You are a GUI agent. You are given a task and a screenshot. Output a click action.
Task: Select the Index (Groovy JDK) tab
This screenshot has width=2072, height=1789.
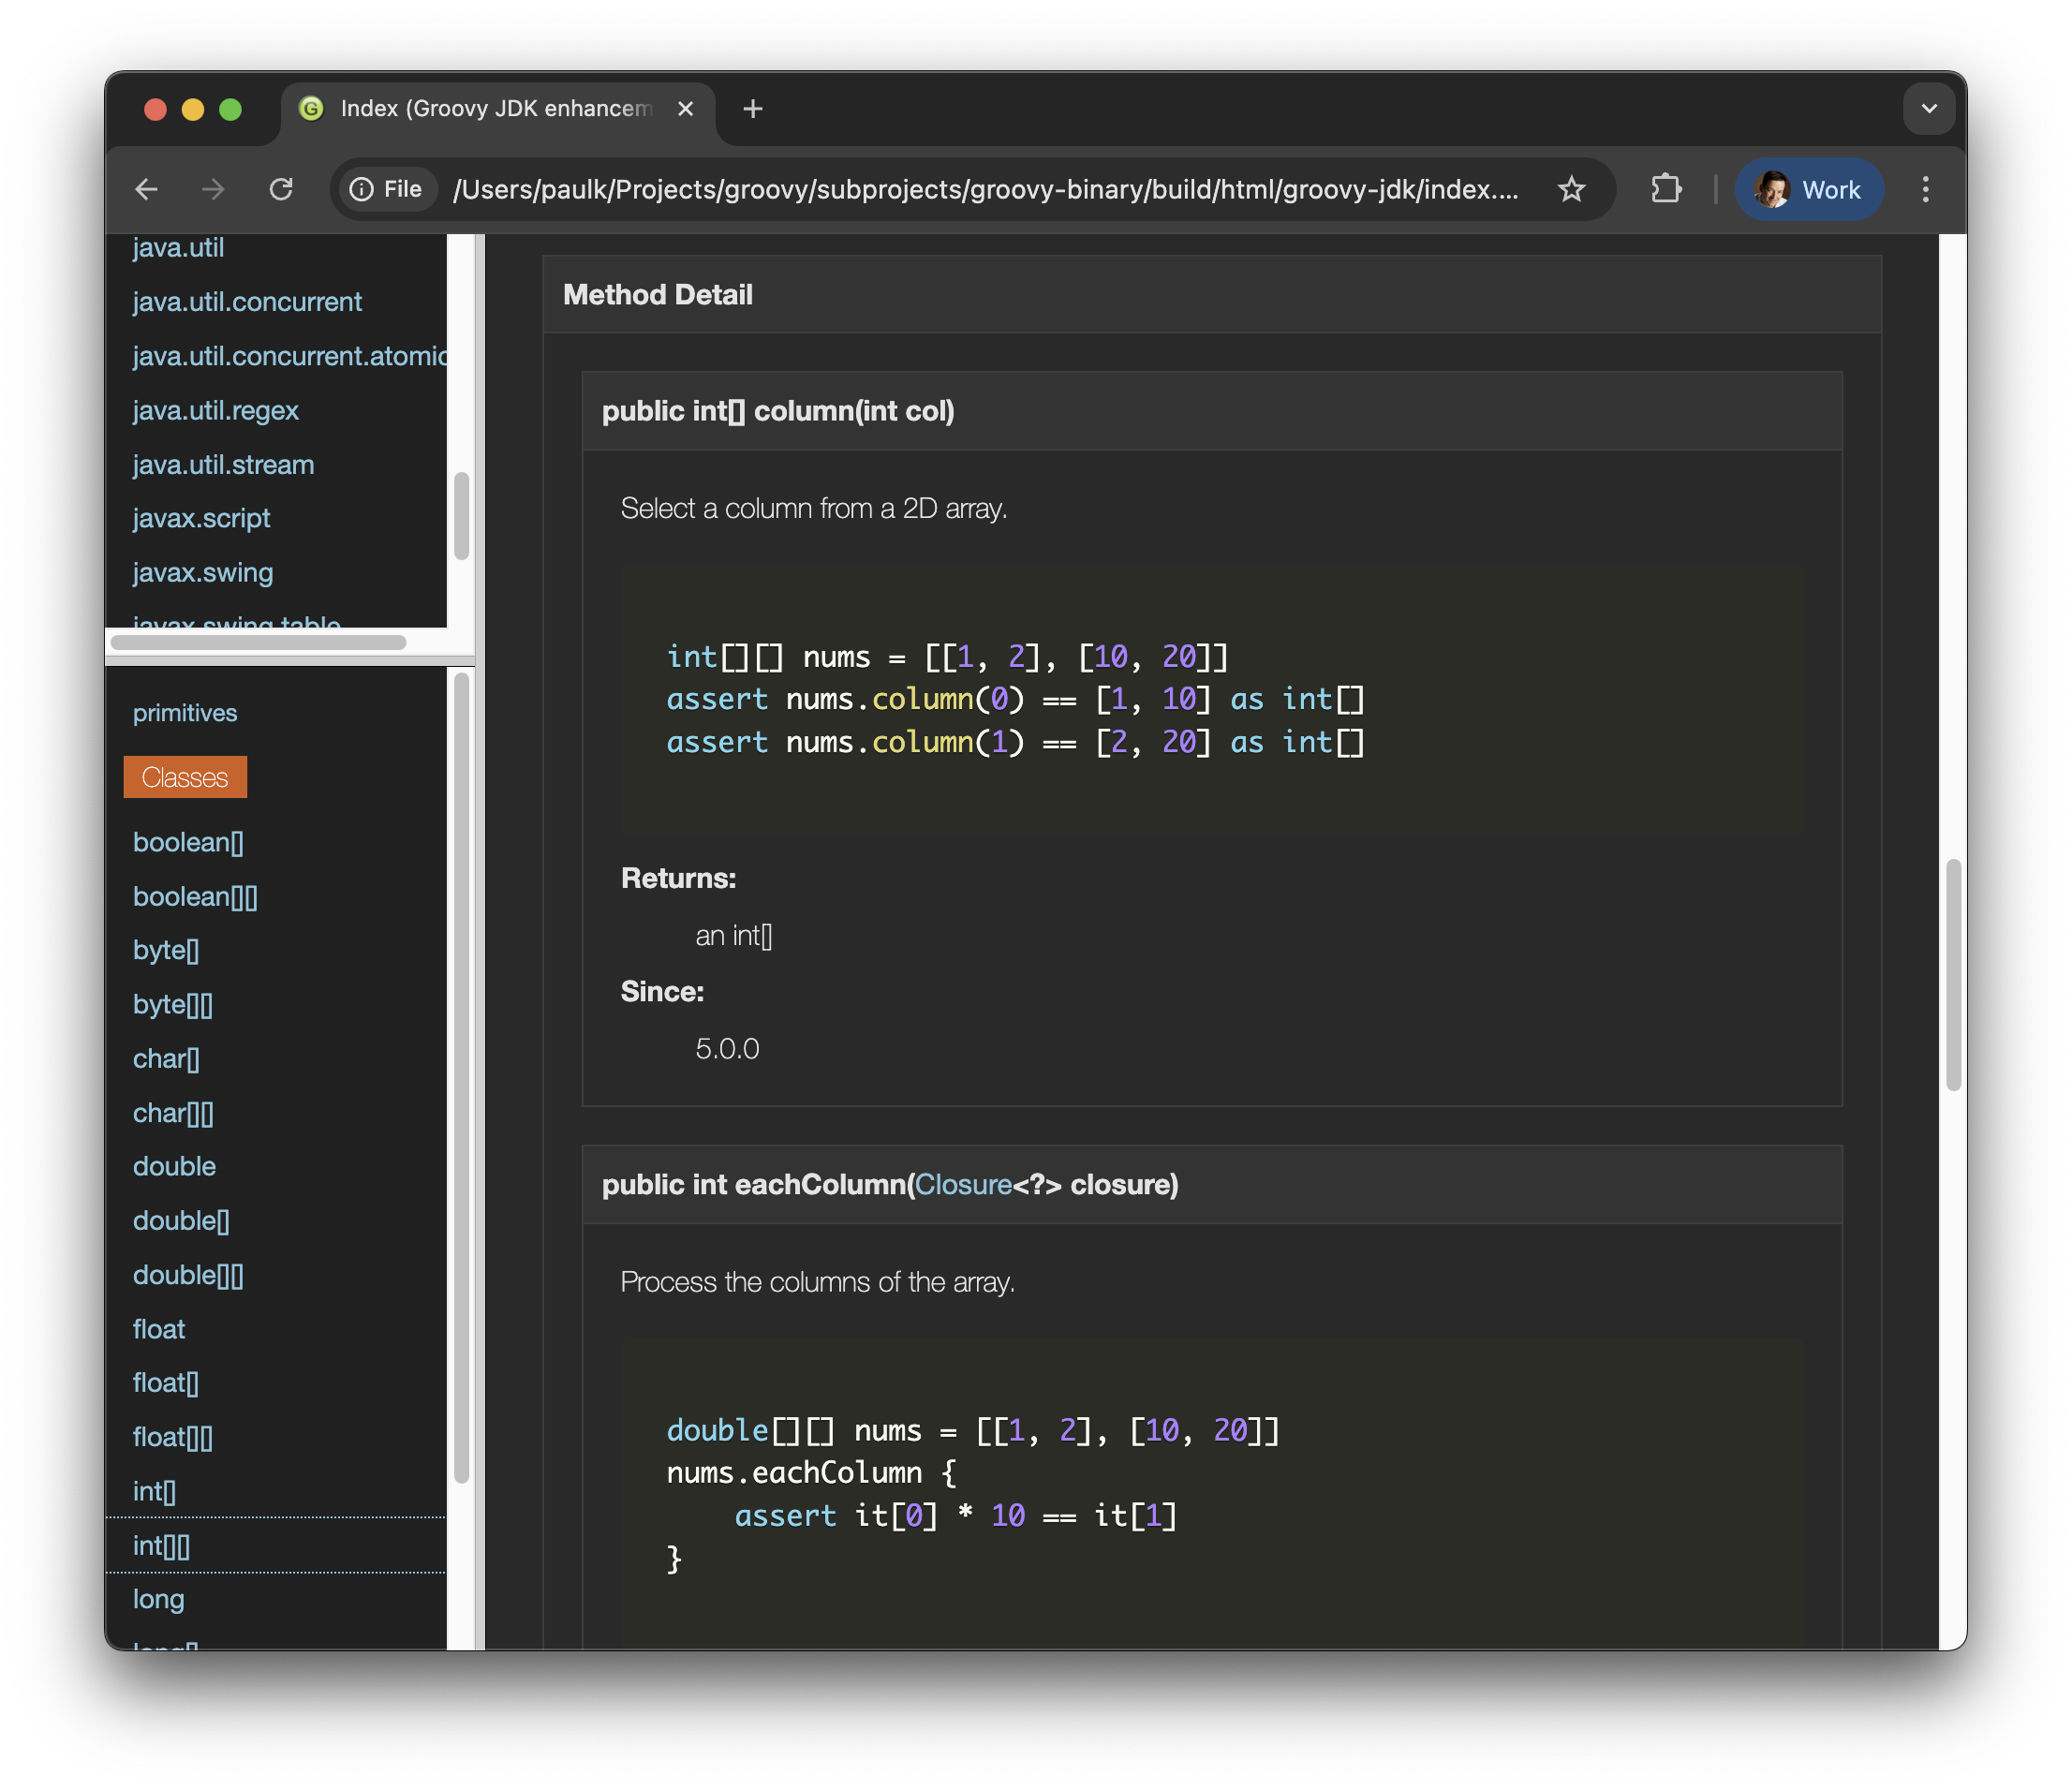tap(496, 108)
